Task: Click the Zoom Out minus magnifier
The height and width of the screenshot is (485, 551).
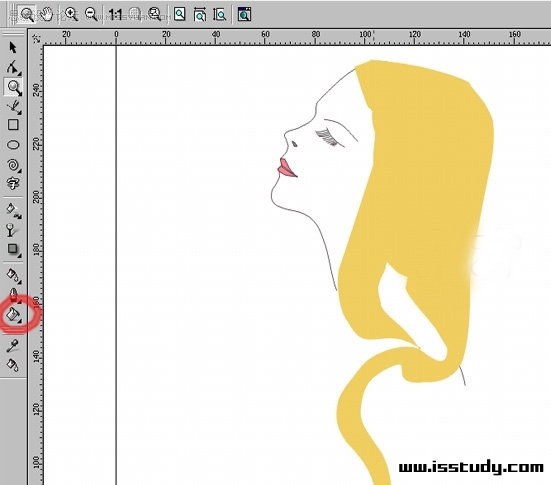Action: (91, 14)
